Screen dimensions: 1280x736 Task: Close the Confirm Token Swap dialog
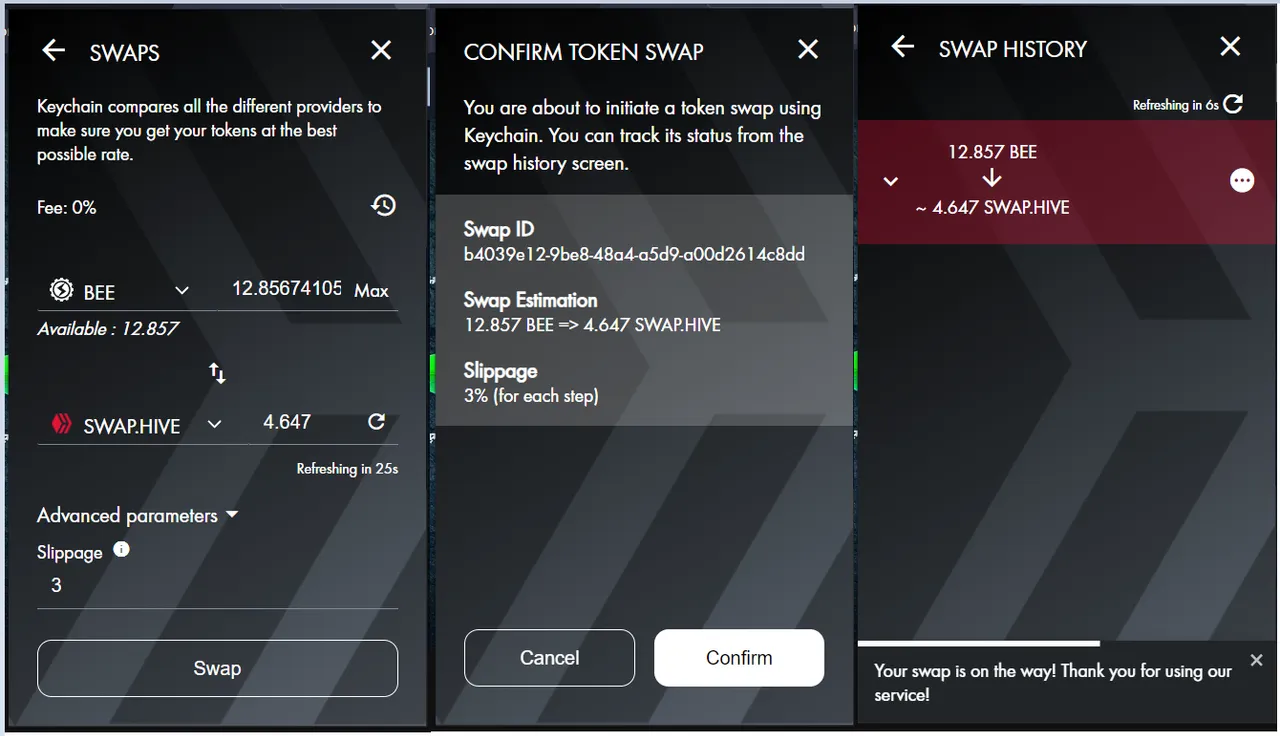[x=808, y=49]
